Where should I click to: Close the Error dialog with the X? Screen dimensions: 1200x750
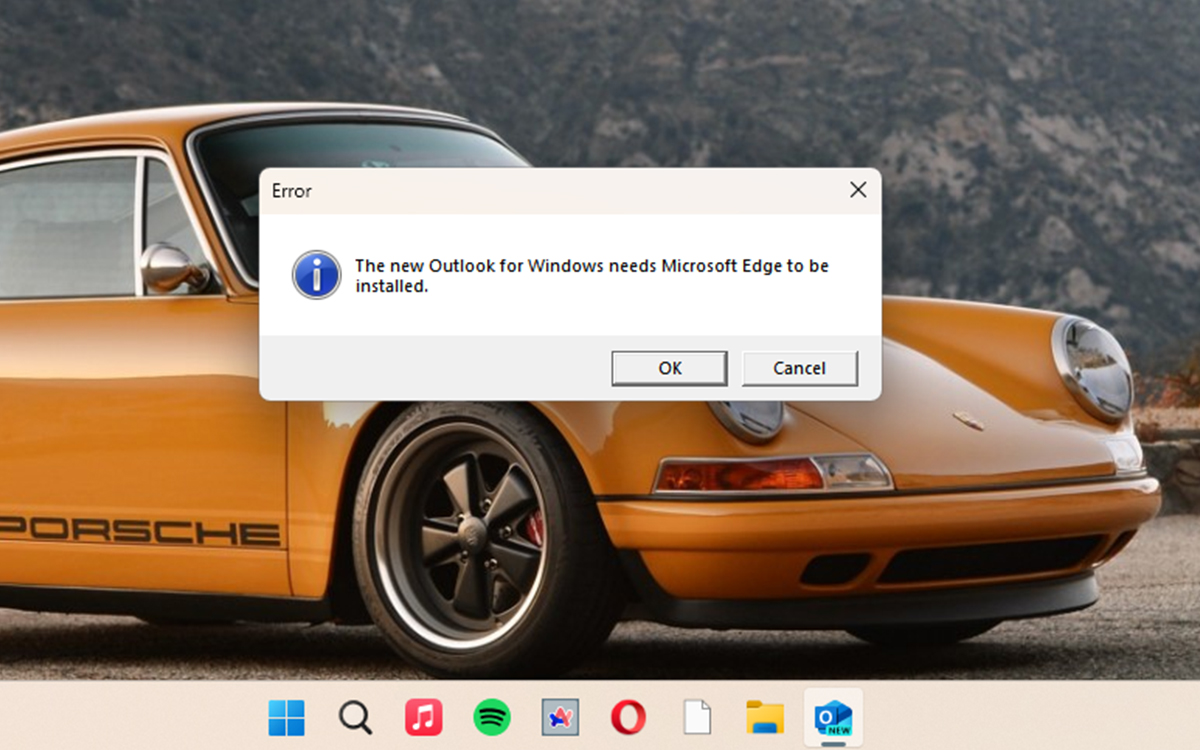858,190
